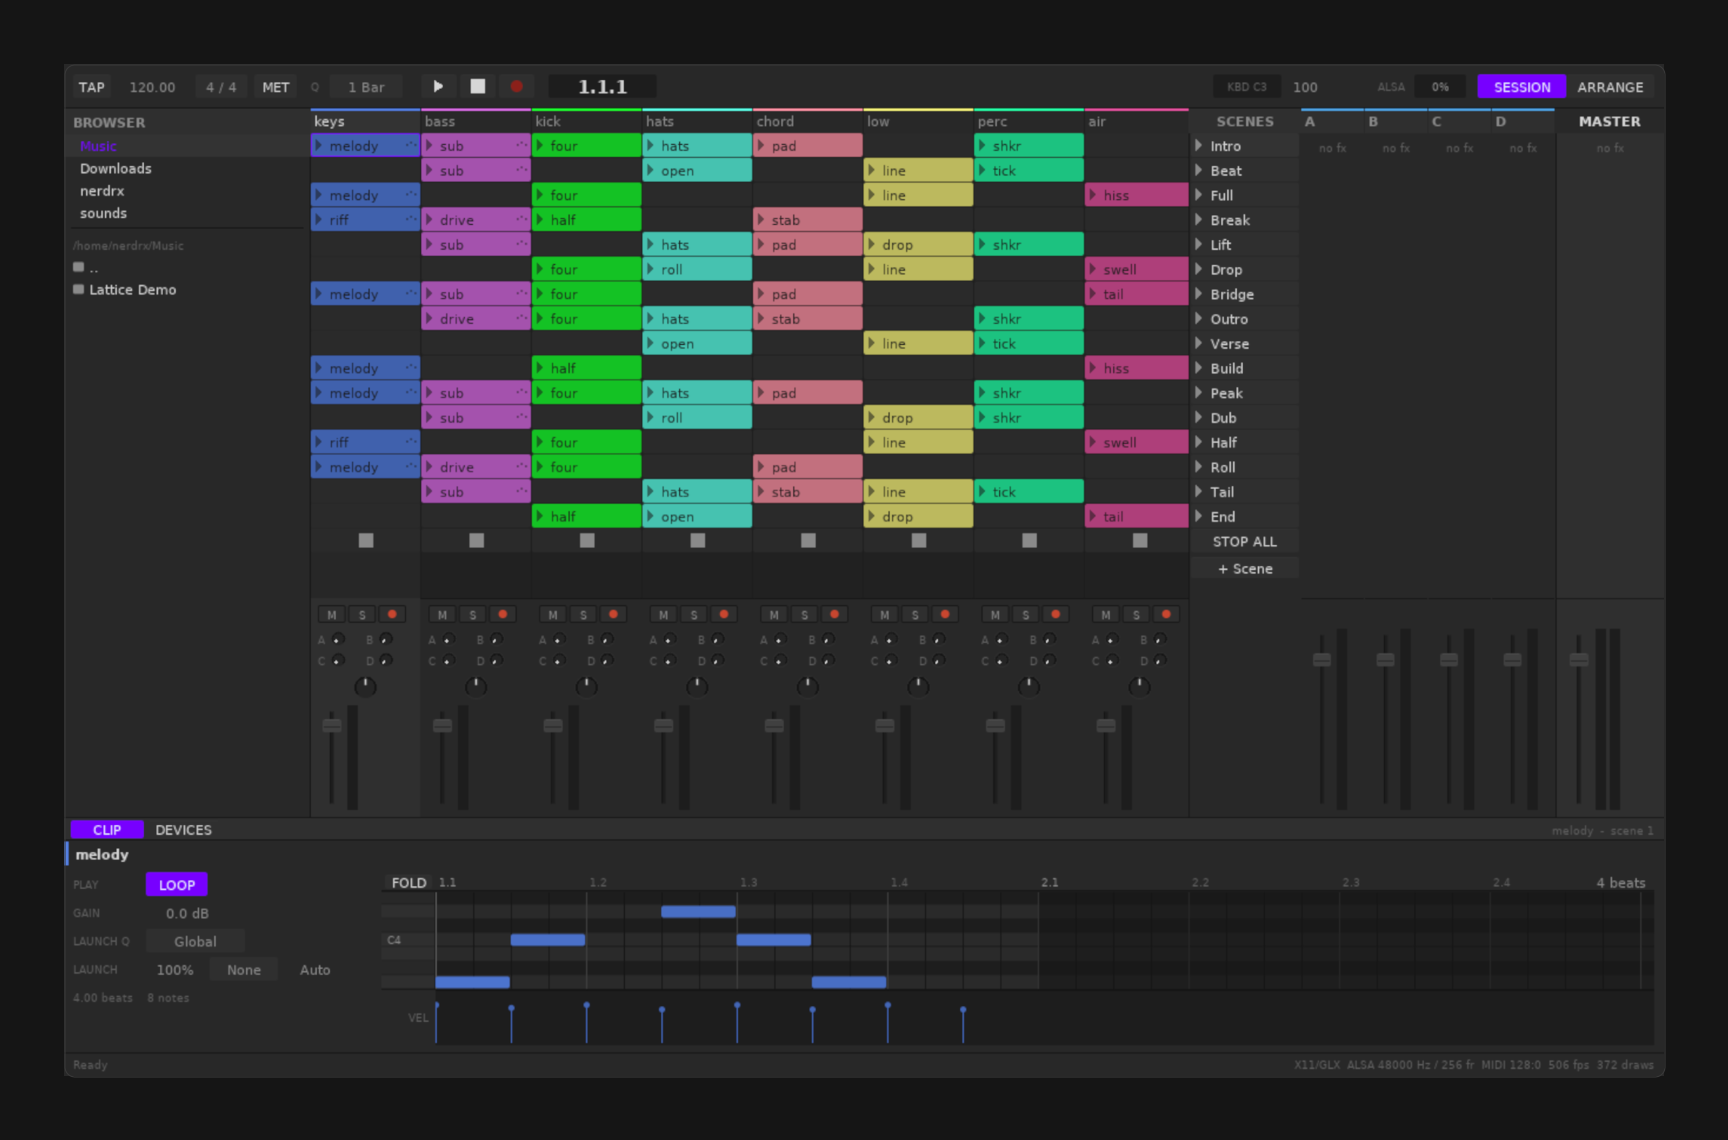Add a new scene with + Scene
1728x1140 pixels.
tap(1245, 569)
